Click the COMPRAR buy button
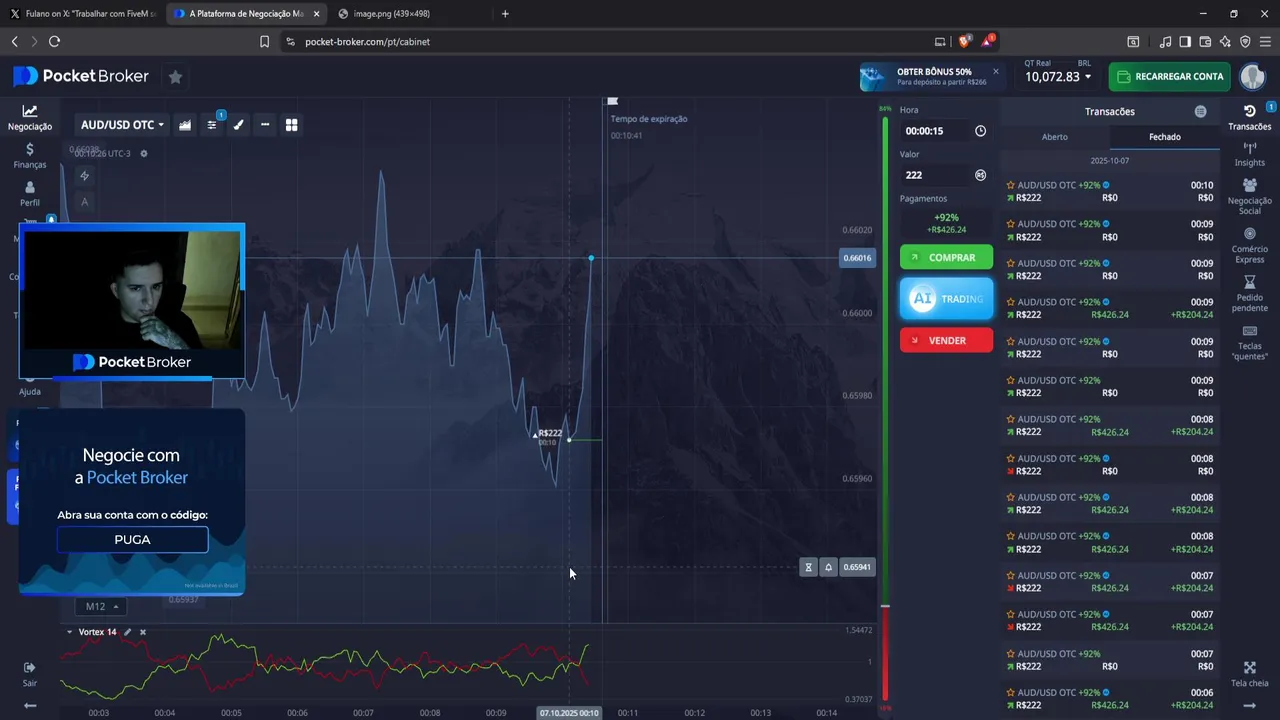Screen dimensions: 1280x720 (x=946, y=258)
